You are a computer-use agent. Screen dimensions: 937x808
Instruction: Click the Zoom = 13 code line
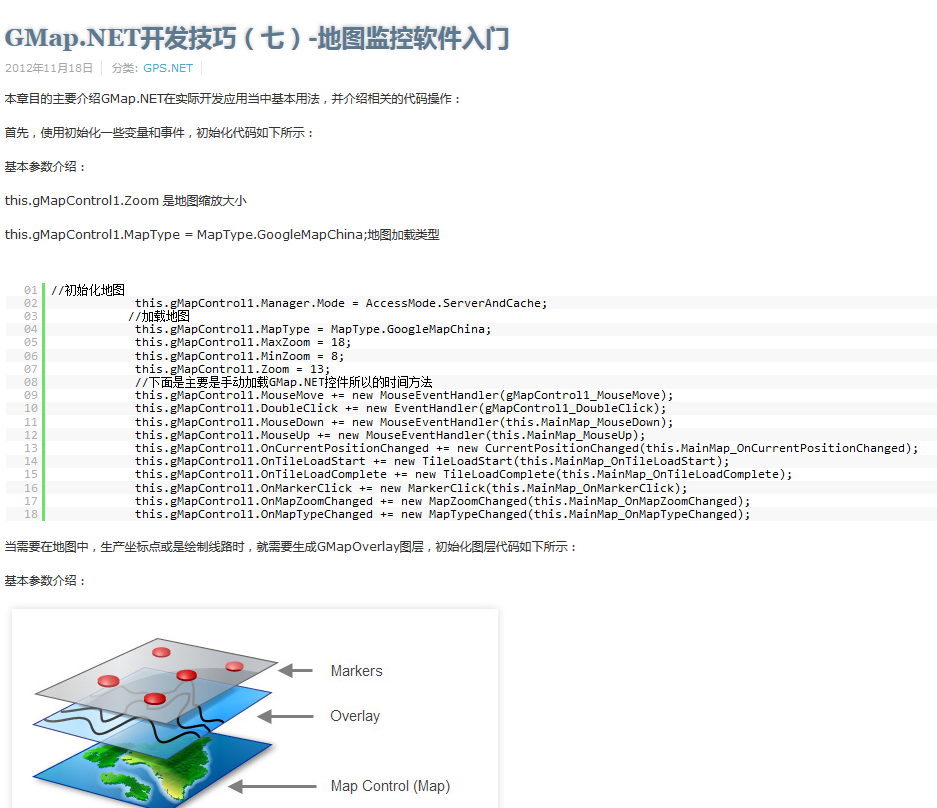(x=232, y=369)
